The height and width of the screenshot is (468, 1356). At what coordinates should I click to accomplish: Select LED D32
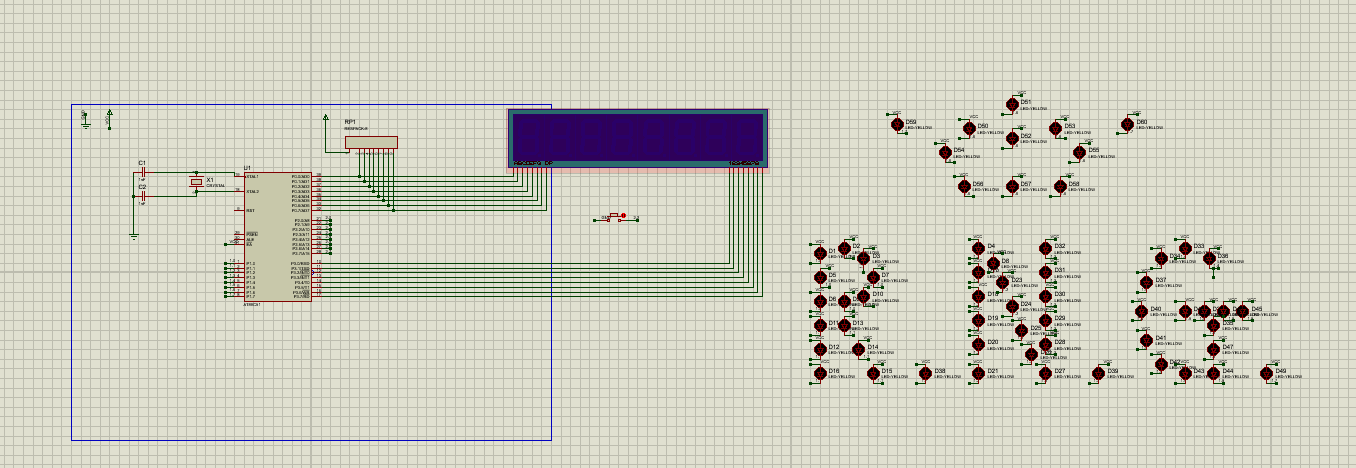pos(1045,248)
